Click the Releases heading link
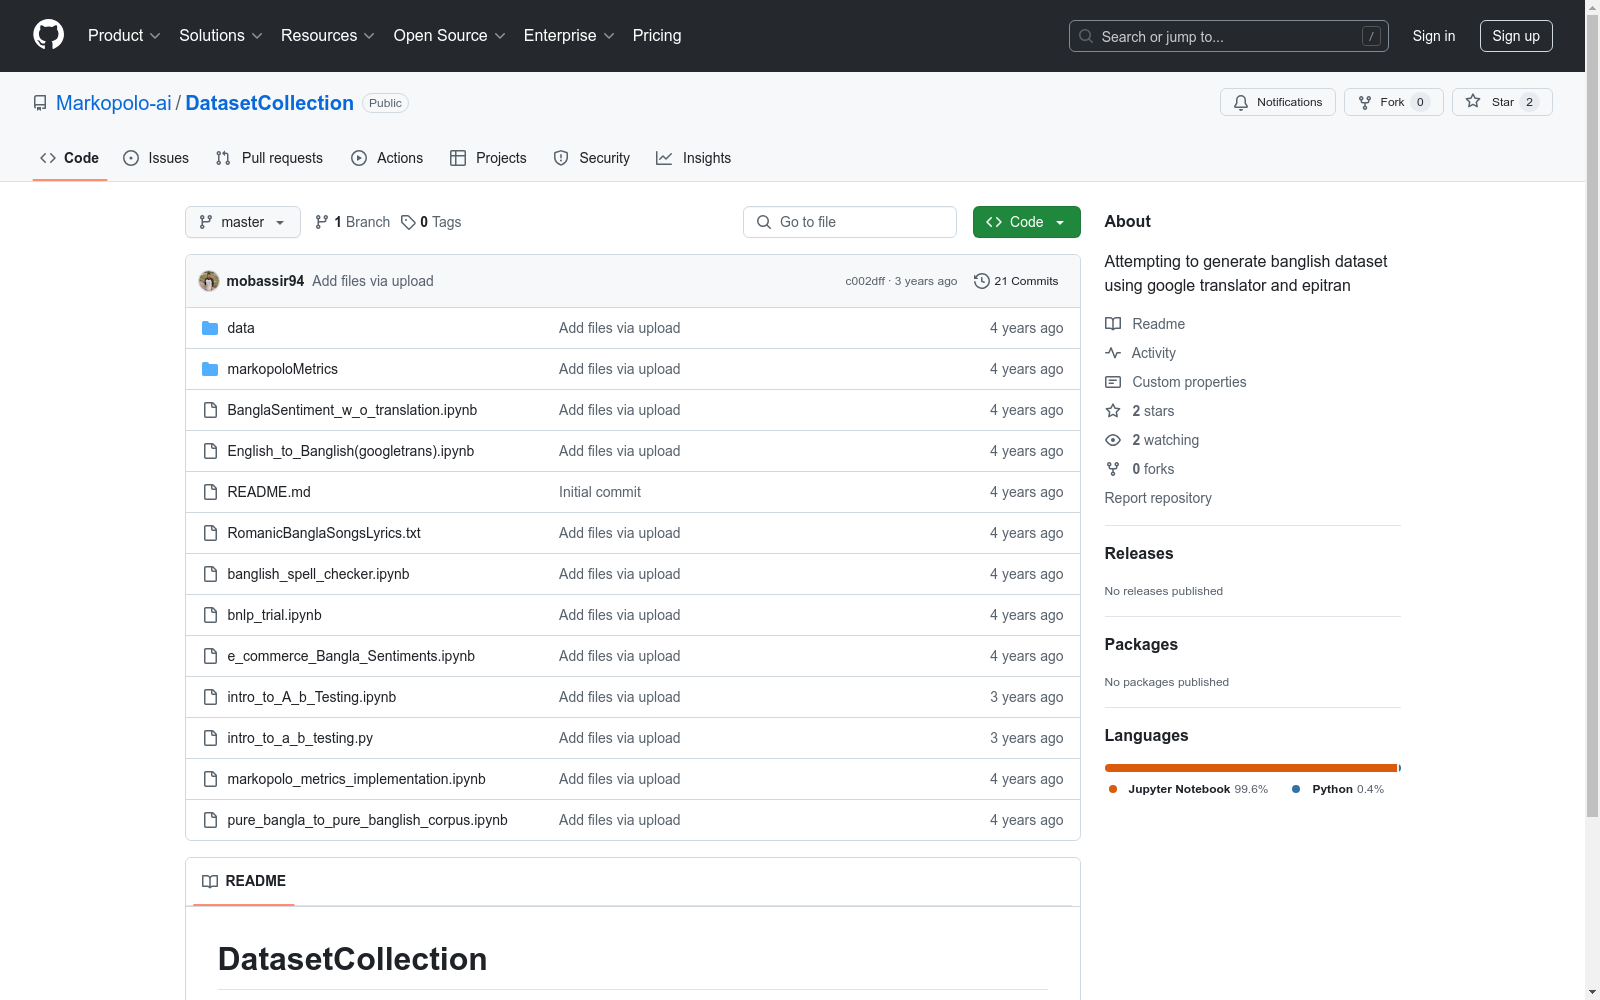Viewport: 1600px width, 1000px height. (x=1139, y=553)
